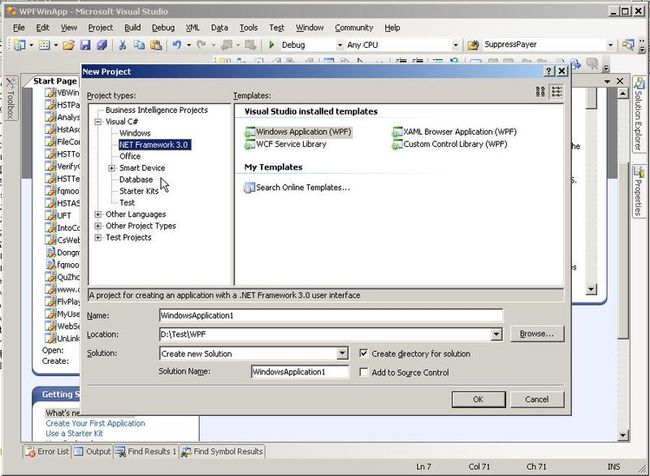650x476 pixels.
Task: Click the green Start Debugging arrow
Action: (x=272, y=44)
